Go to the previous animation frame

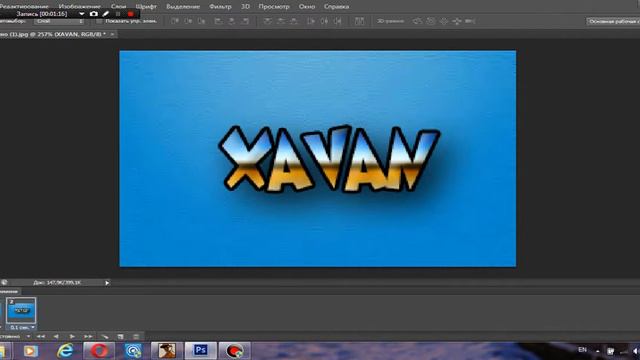coord(56,337)
